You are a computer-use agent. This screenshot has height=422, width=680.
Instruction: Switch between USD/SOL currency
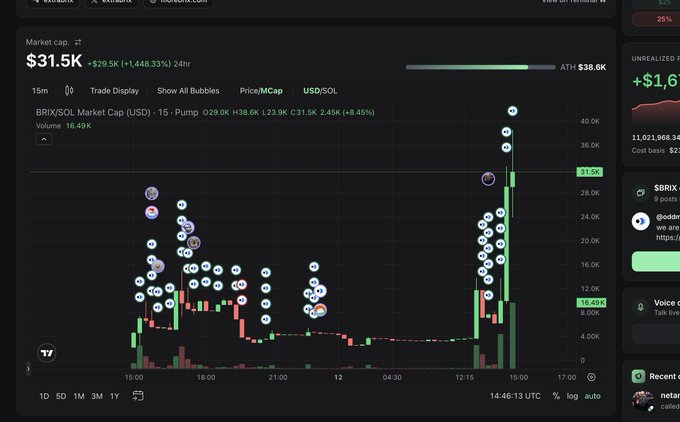[x=320, y=91]
